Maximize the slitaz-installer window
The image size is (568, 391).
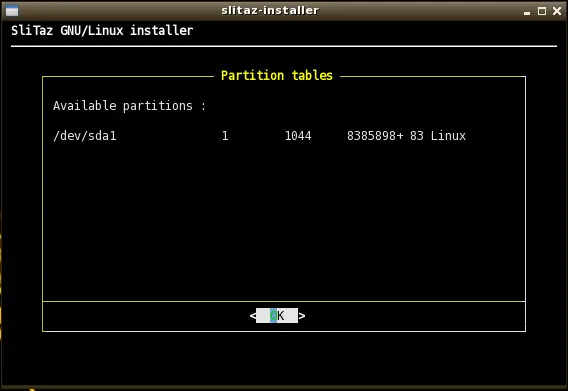pos(542,11)
